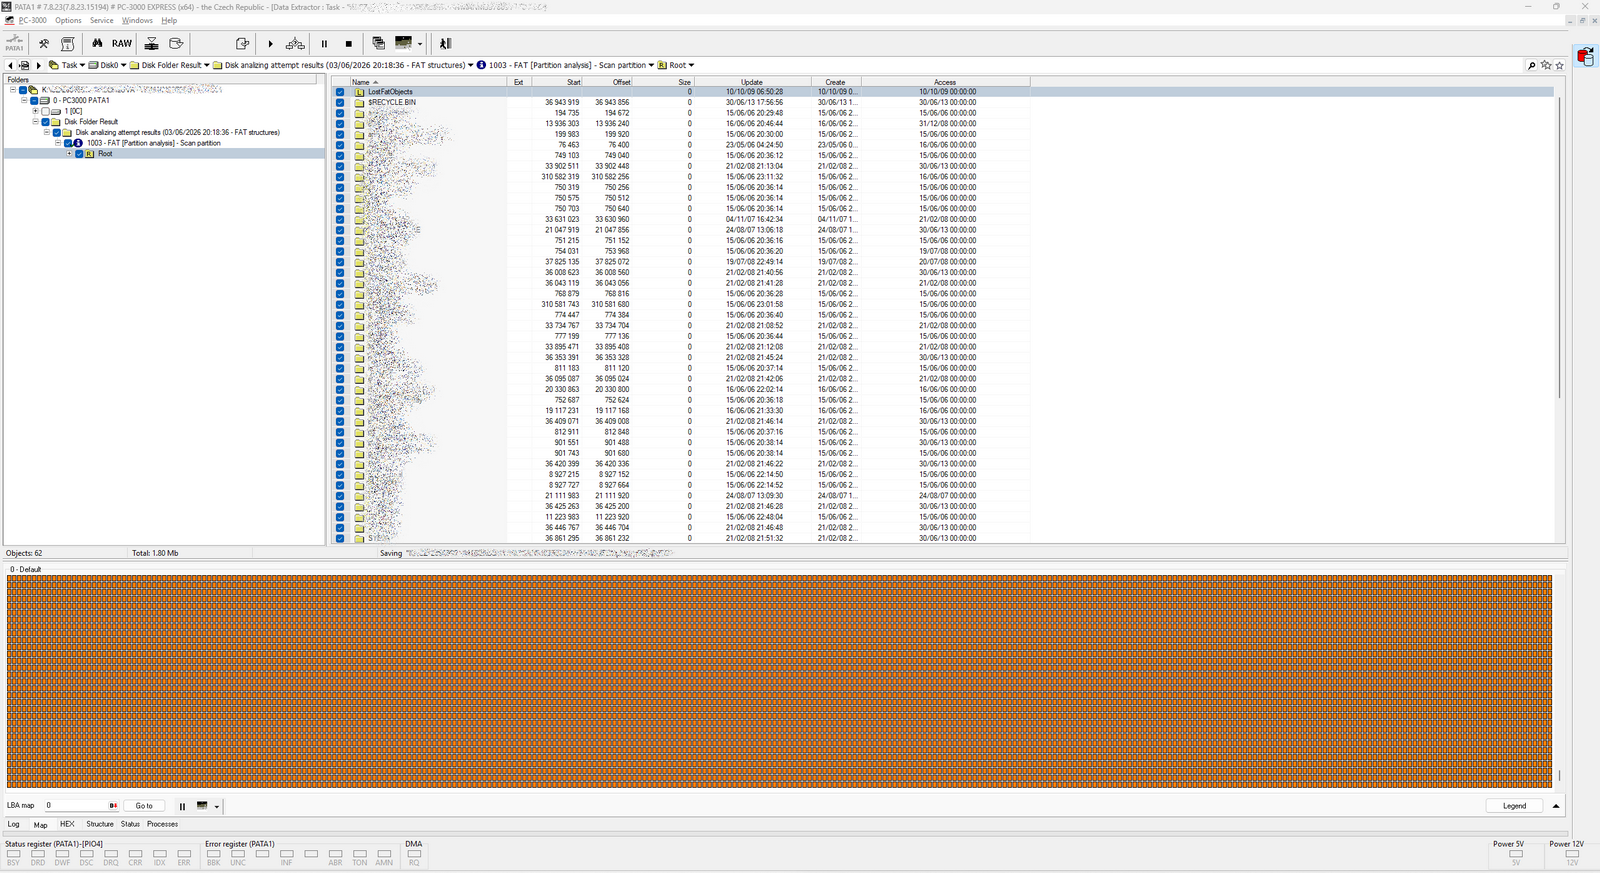Open the dropdown arrow beside the bottom map icon
1600x873 pixels.
(216, 806)
